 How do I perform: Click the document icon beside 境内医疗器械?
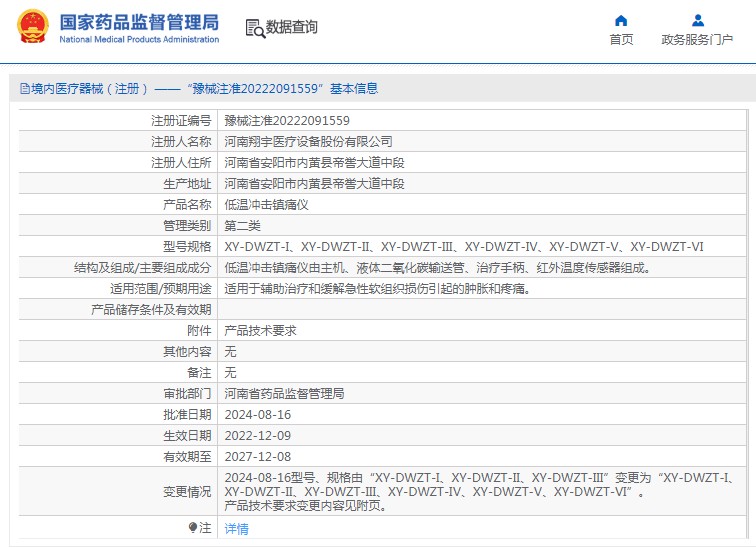pyautogui.click(x=25, y=89)
